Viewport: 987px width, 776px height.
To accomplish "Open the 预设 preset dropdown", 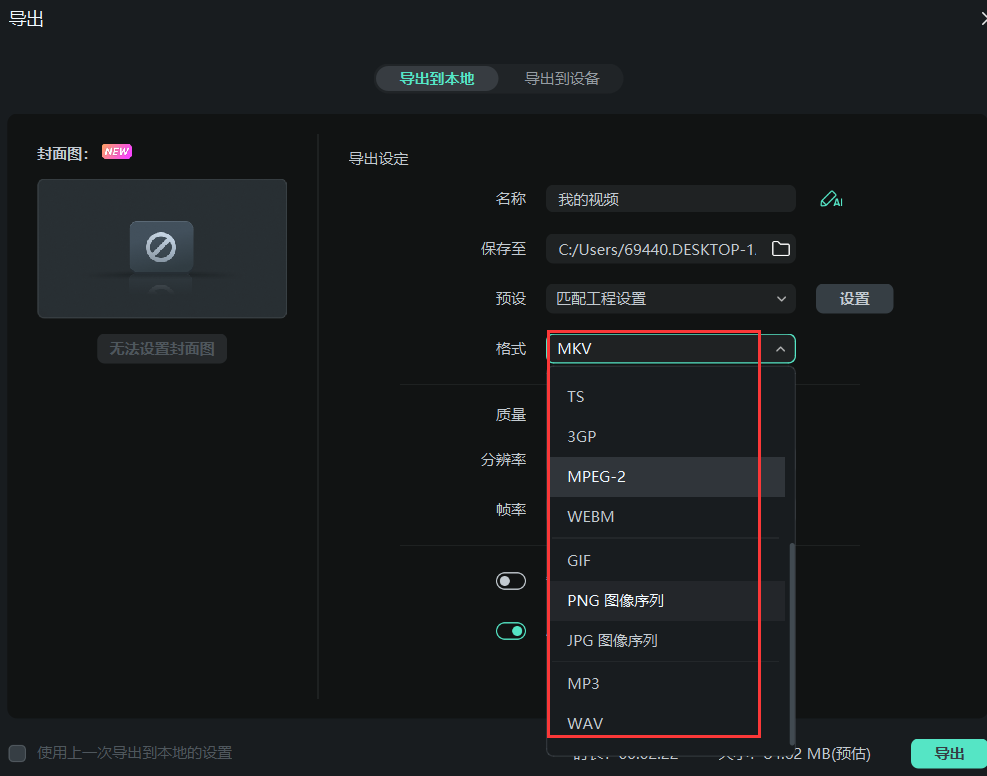I will click(670, 298).
